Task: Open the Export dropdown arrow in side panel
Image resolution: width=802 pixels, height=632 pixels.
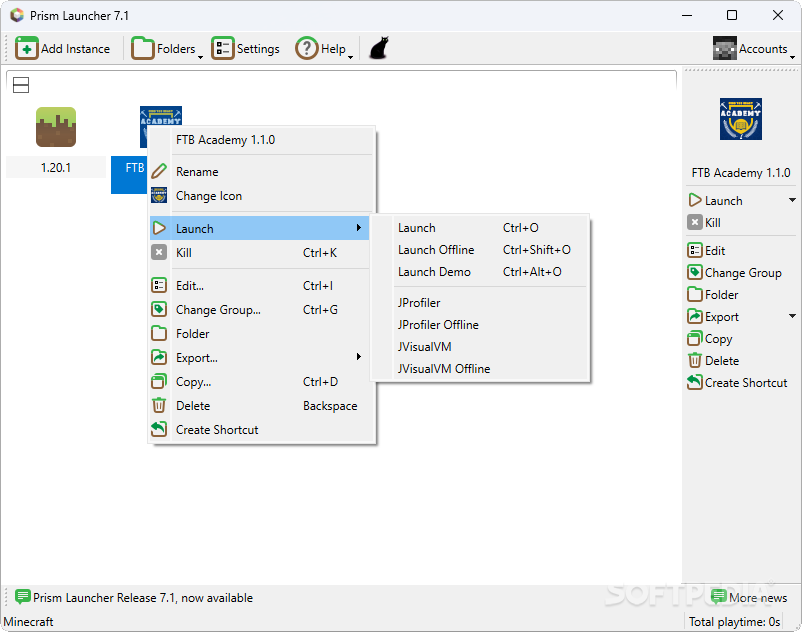Action: point(792,317)
